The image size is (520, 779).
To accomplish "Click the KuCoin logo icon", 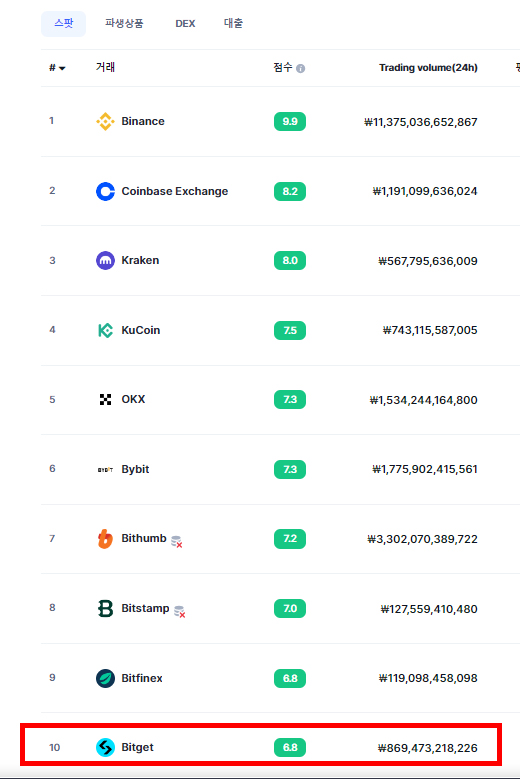I will click(105, 330).
